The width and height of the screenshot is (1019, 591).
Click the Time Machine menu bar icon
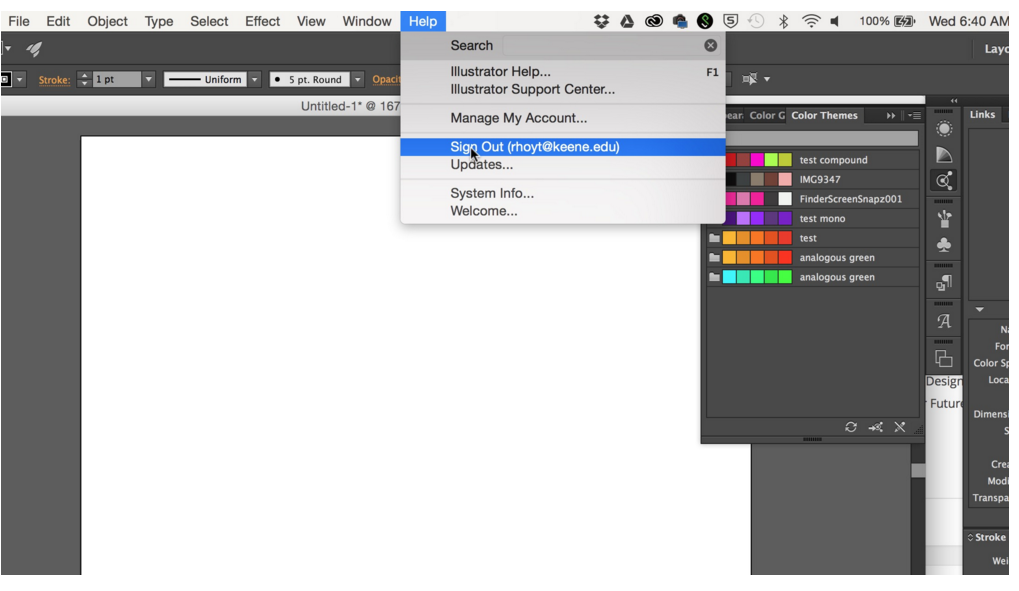pyautogui.click(x=756, y=21)
